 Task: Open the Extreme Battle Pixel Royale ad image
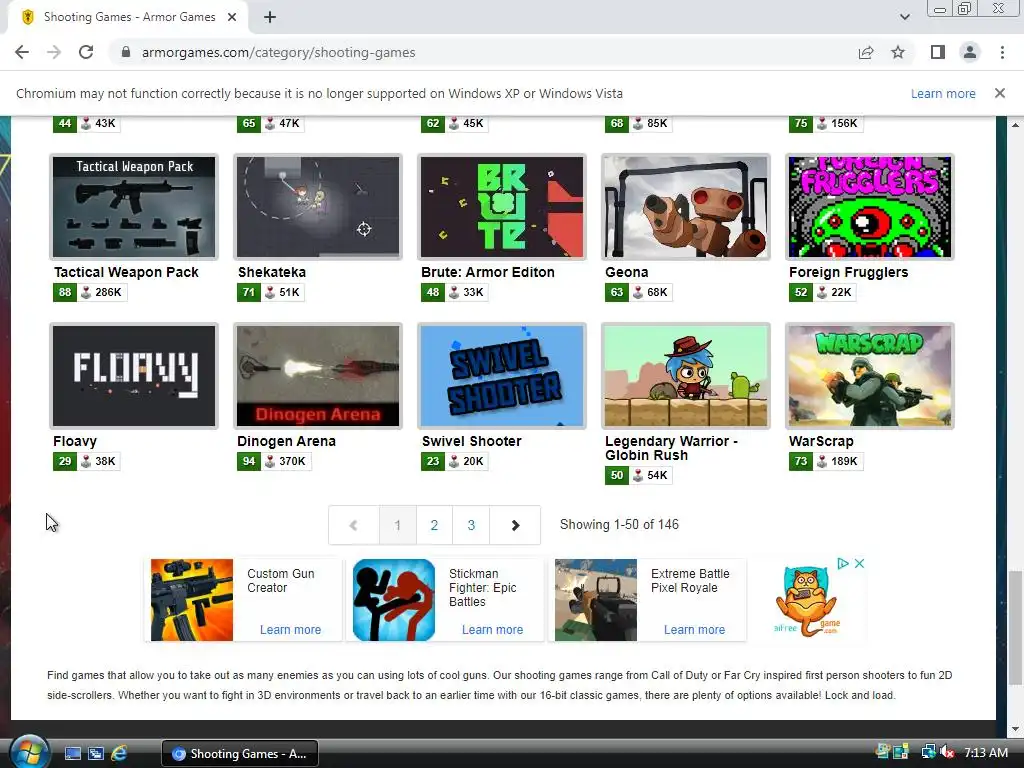tap(596, 600)
